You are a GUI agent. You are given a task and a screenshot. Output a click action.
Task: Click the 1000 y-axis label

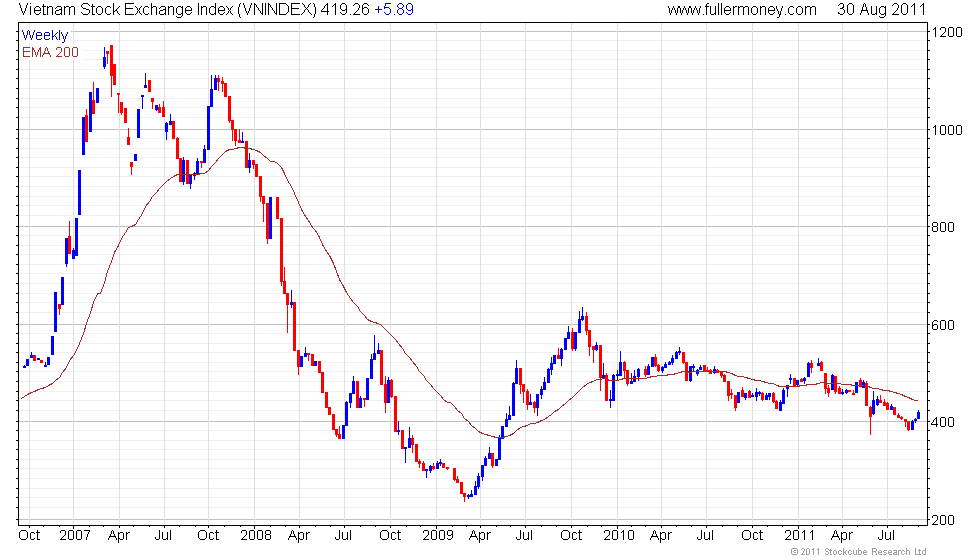947,130
